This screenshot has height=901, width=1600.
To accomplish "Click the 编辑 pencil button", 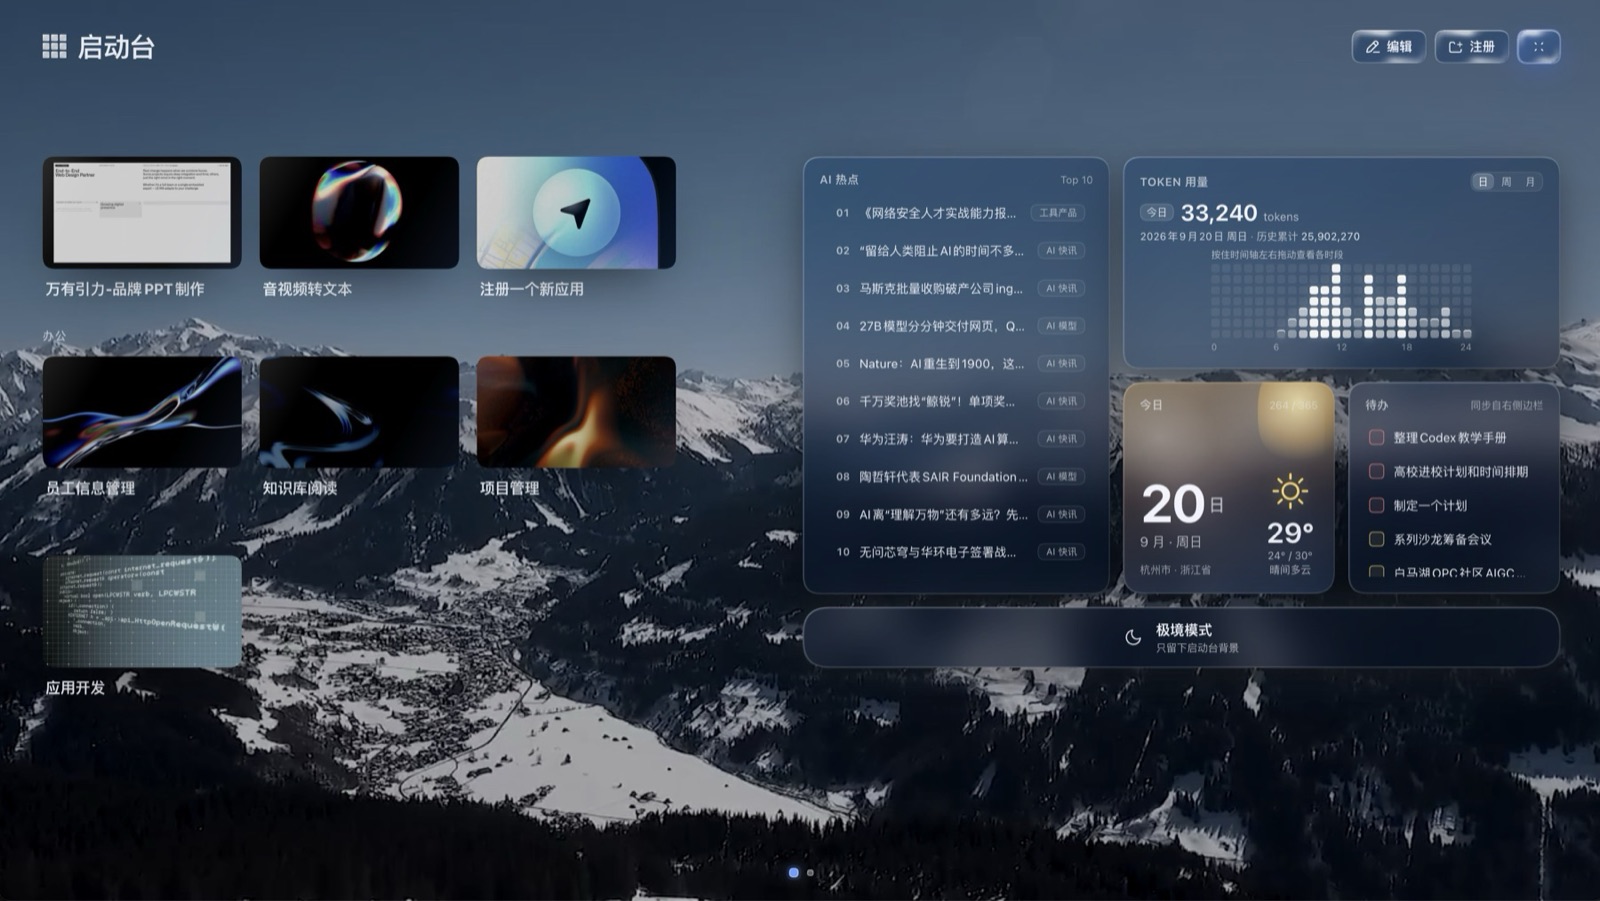I will (1388, 47).
